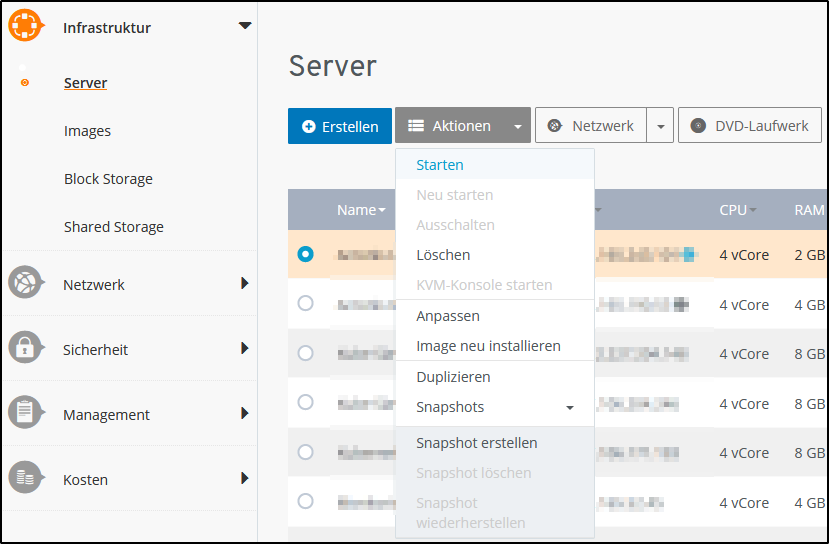Screen dimensions: 829x544
Task: Select the fourth server row radio button
Action: coord(306,402)
